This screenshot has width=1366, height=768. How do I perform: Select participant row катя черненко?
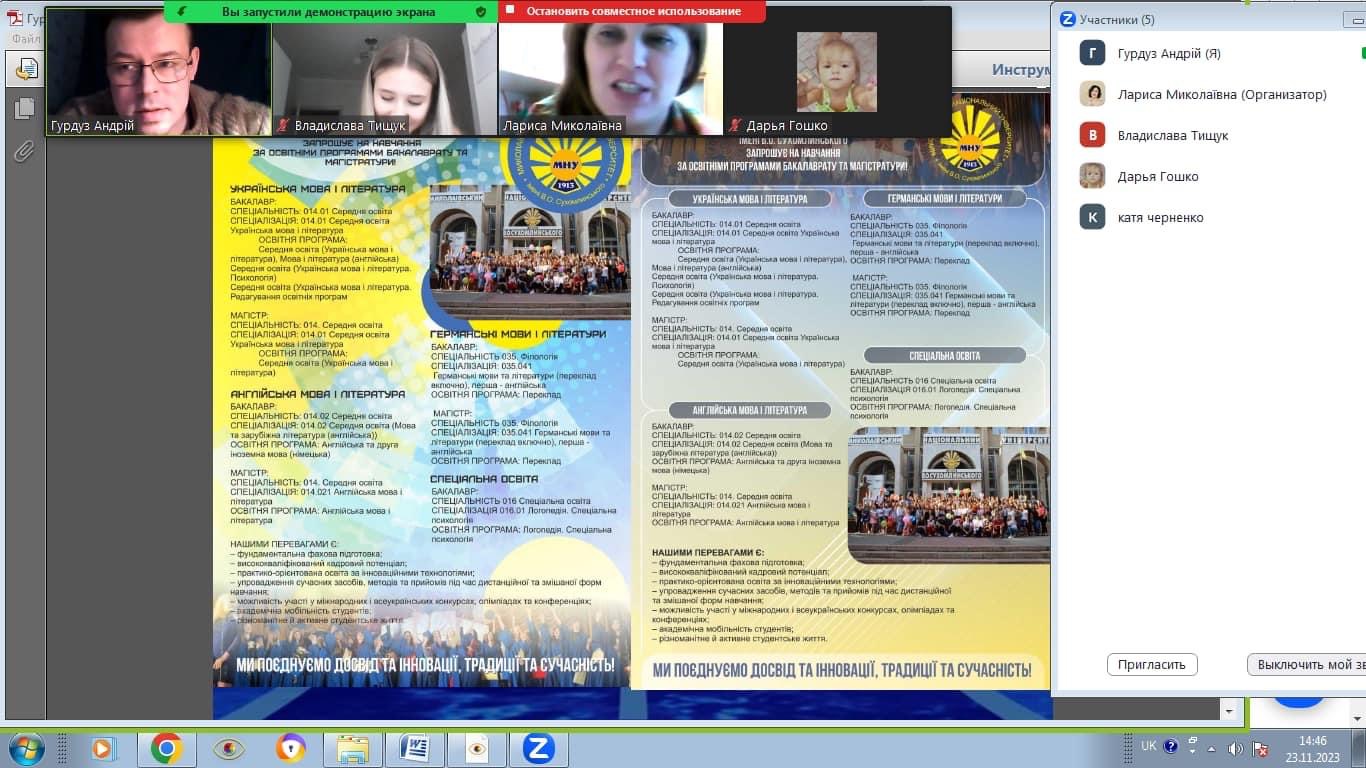click(x=1212, y=217)
